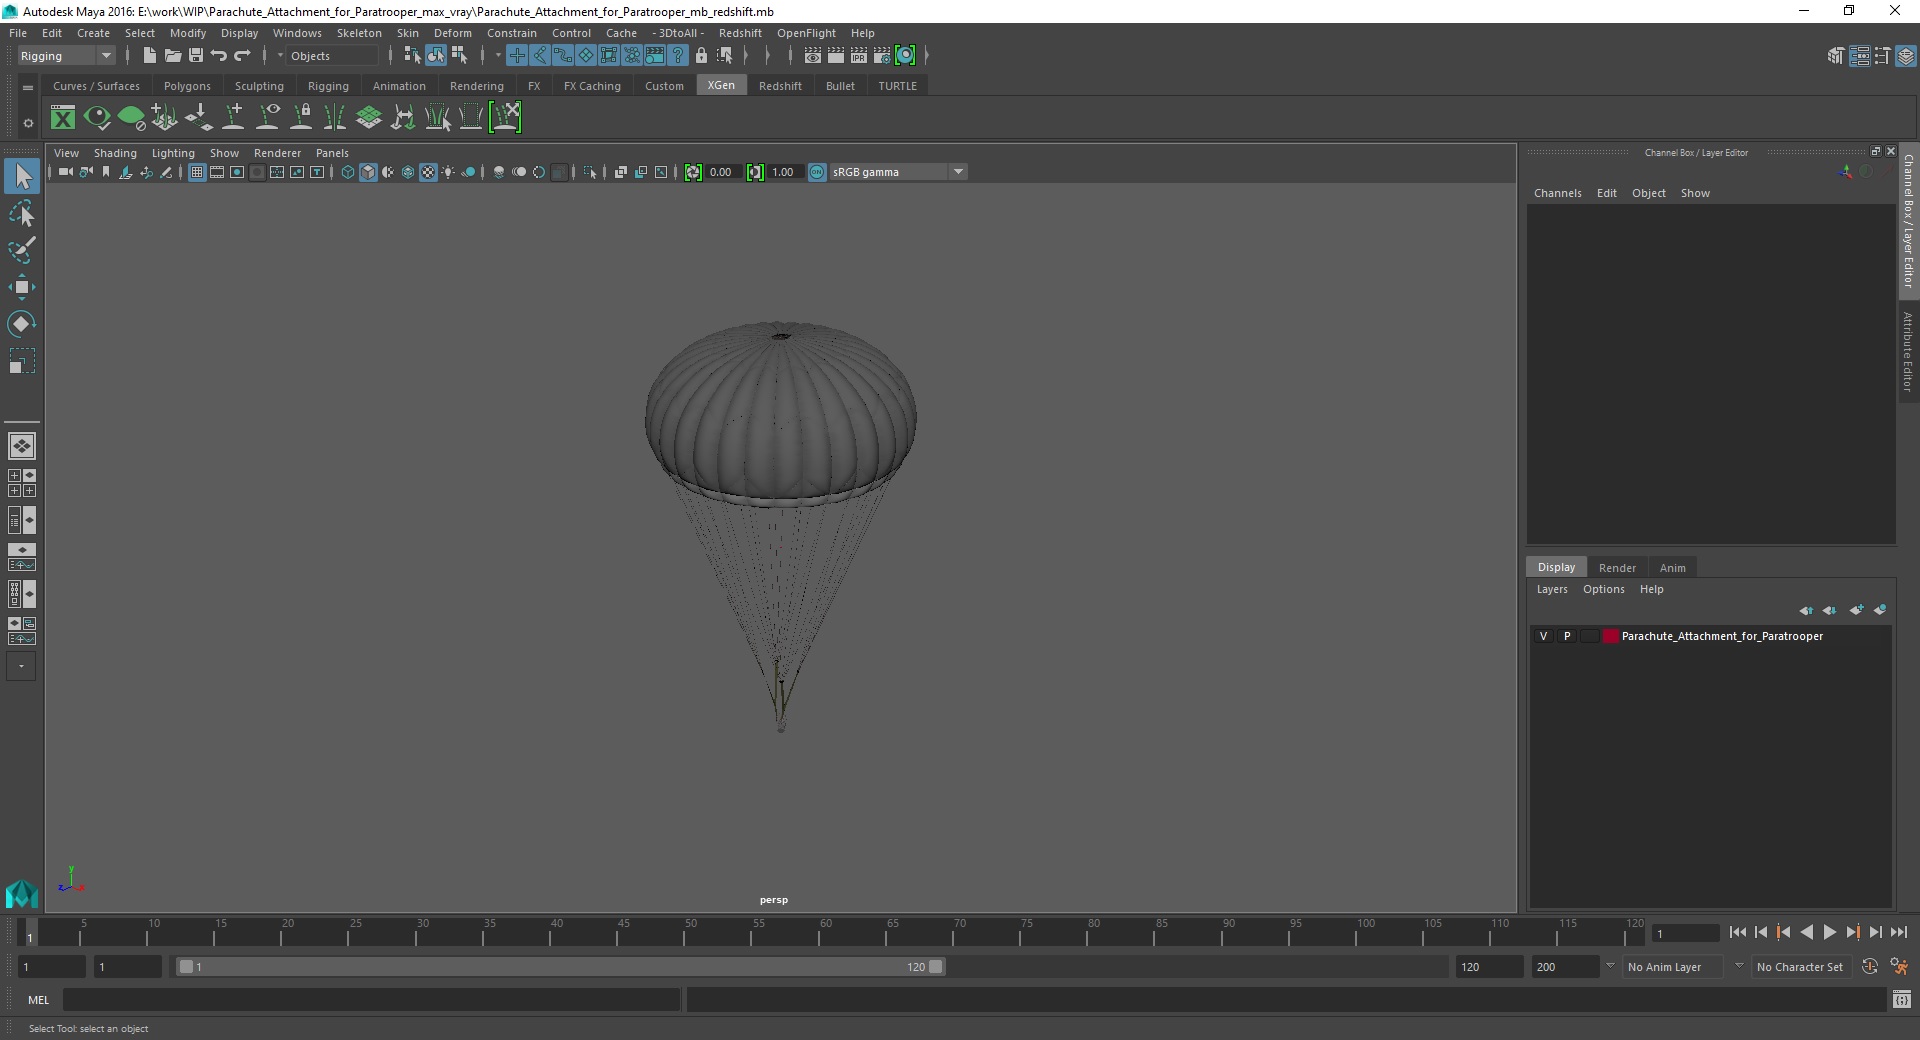The image size is (1920, 1040).
Task: Click the create new layer icon
Action: pyautogui.click(x=1856, y=610)
